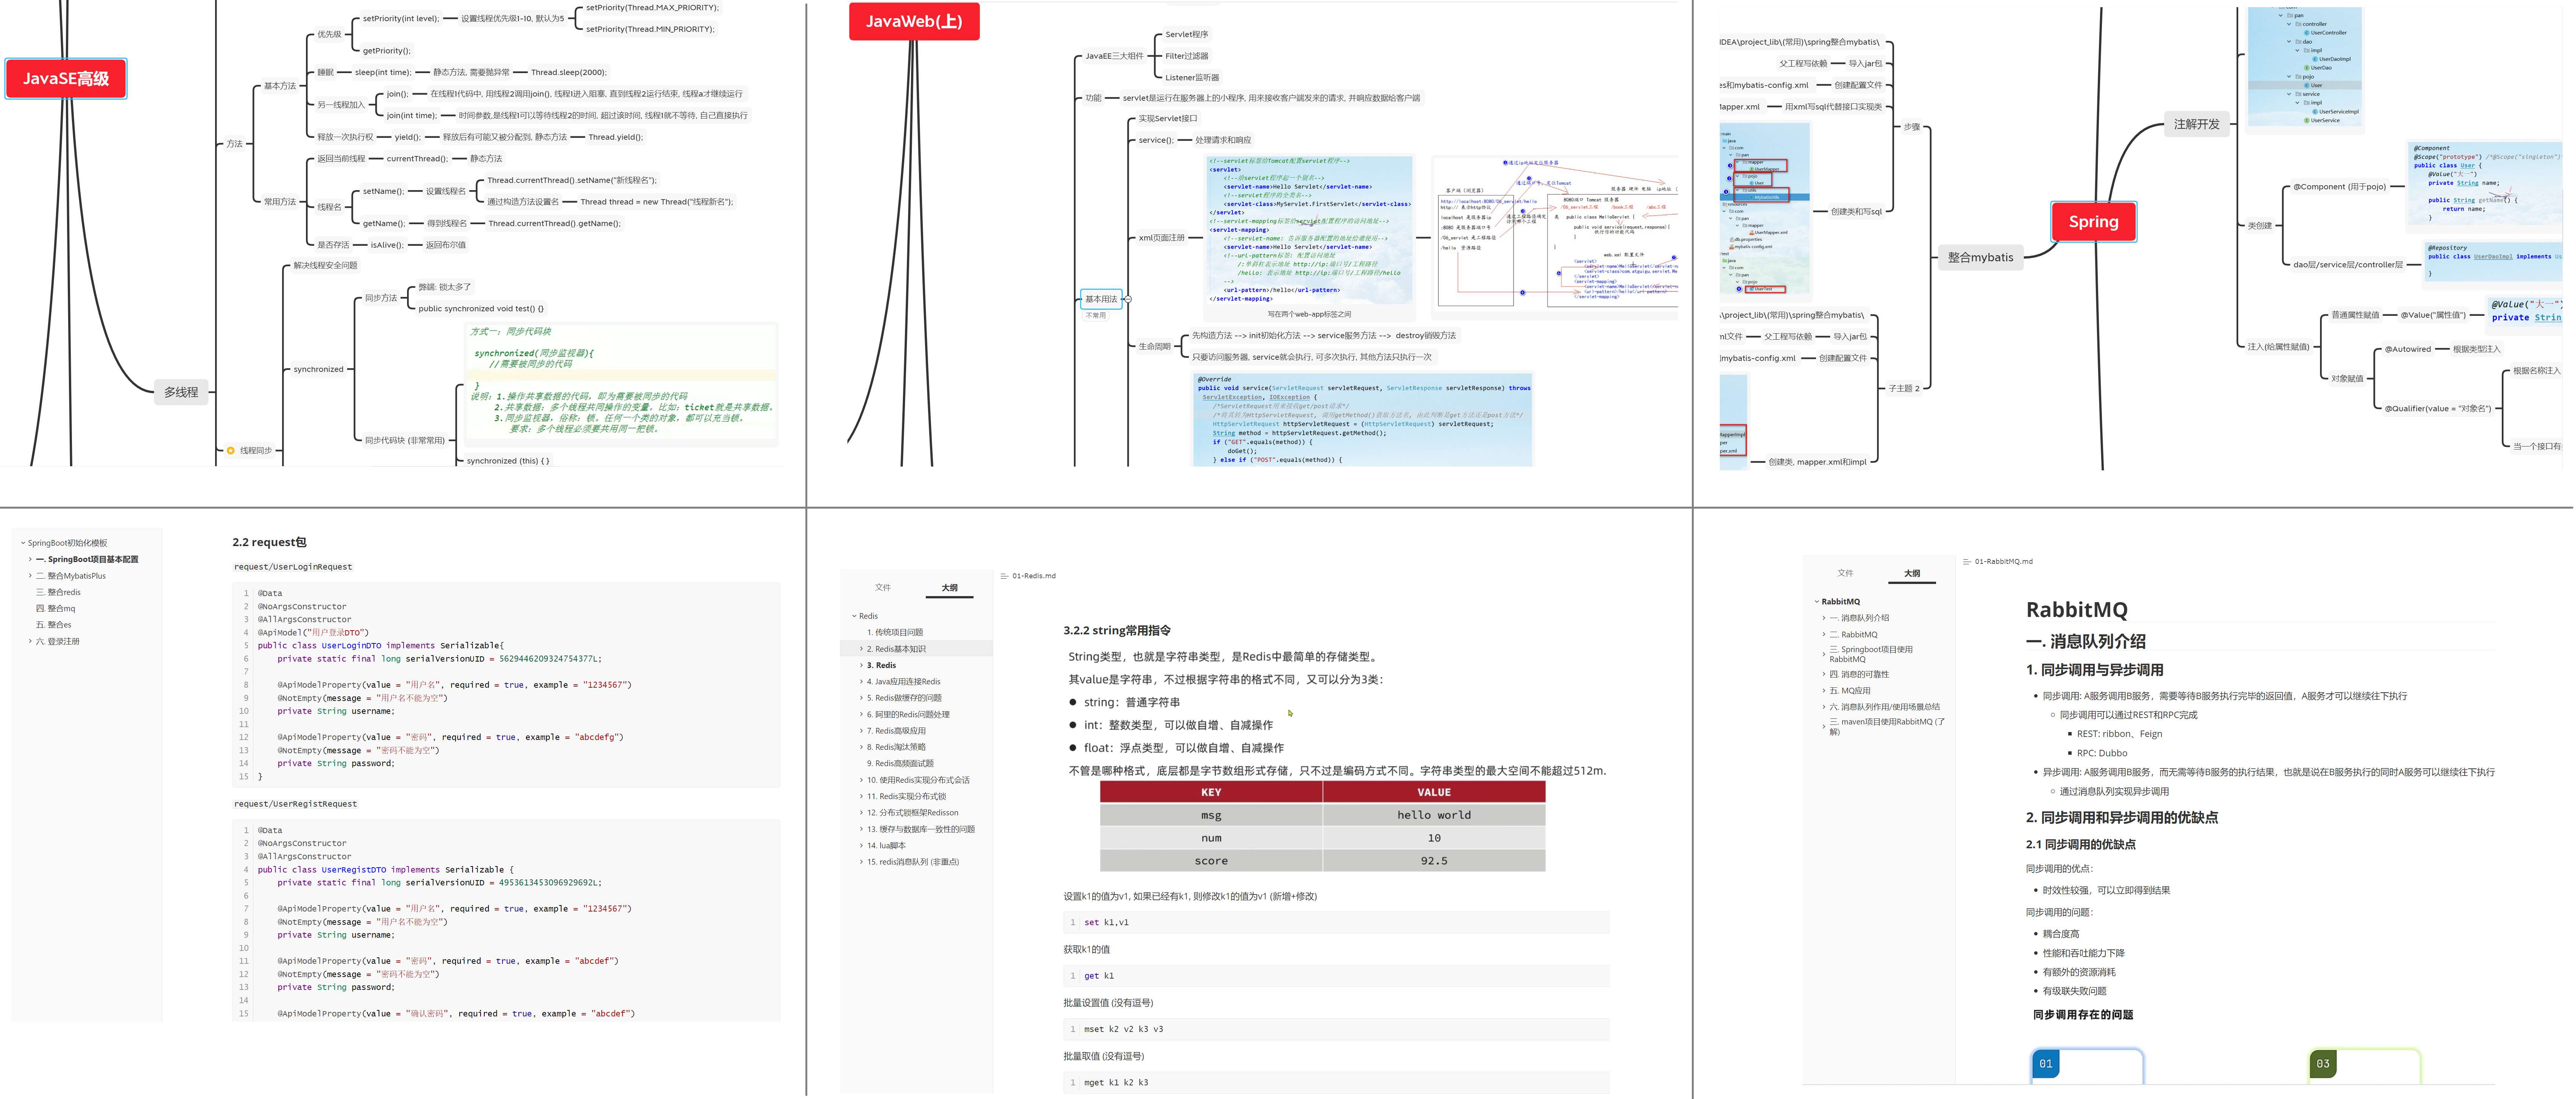The image size is (2576, 1099).
Task: Click the file icon before 01-RabbitMQ.md
Action: tap(1967, 562)
